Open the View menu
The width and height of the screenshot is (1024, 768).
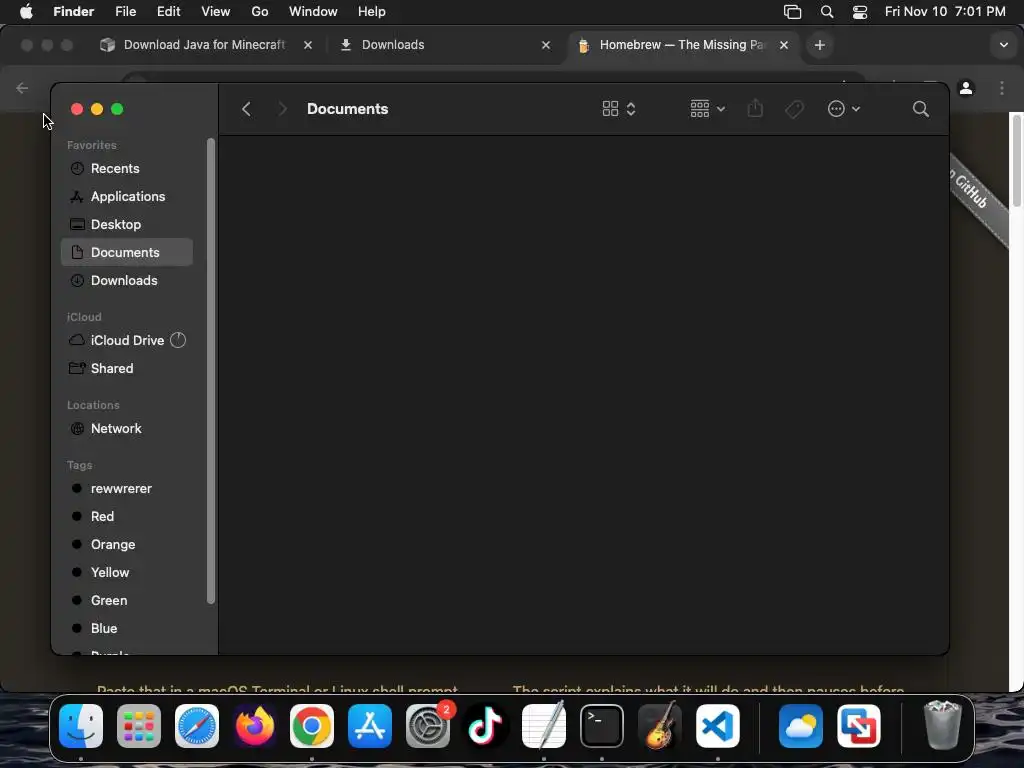(216, 12)
